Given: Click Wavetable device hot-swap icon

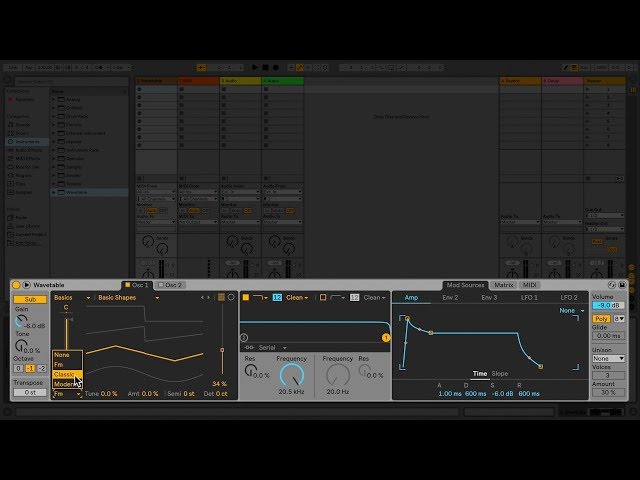Looking at the screenshot, I should [x=611, y=285].
